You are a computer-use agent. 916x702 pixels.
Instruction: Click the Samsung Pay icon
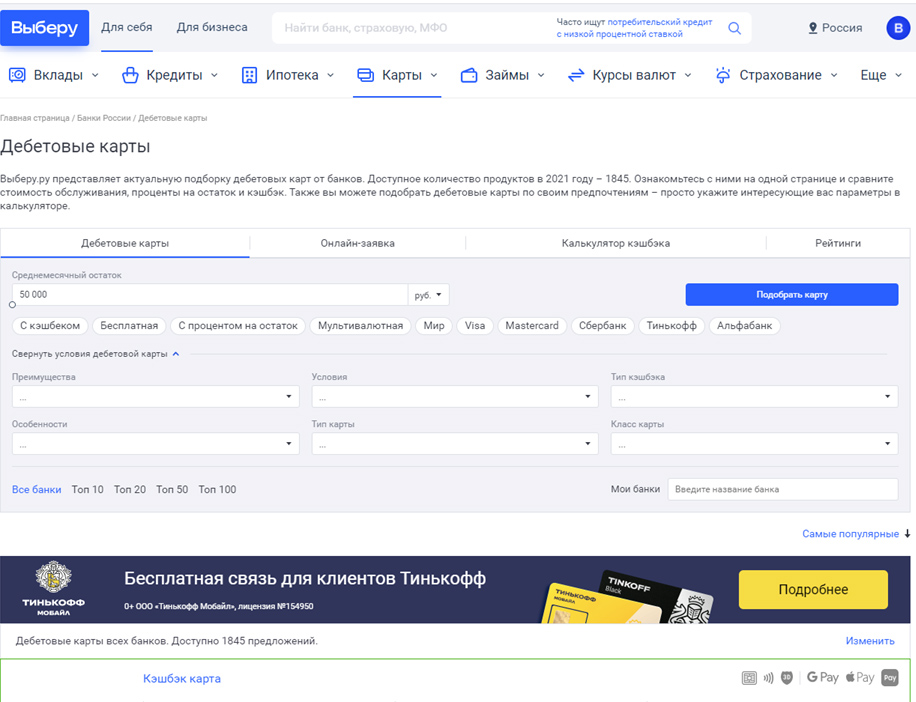(890, 677)
